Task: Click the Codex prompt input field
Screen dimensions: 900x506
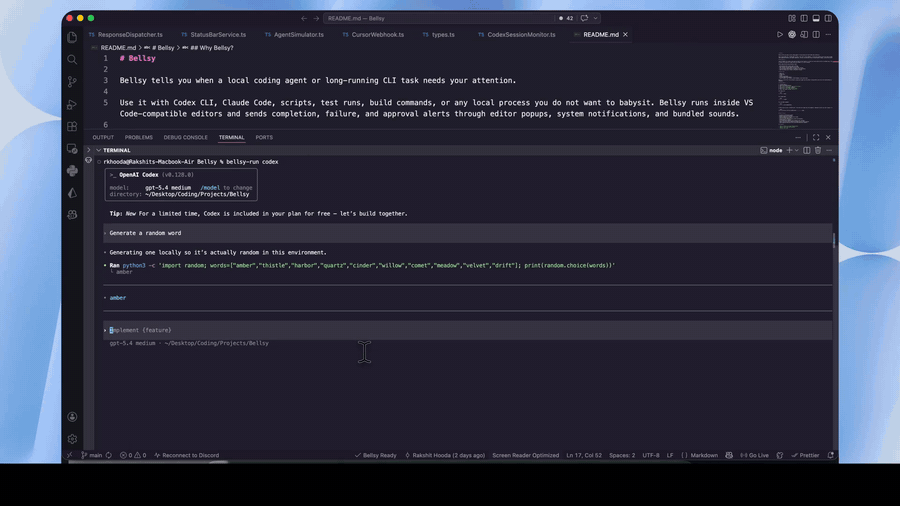Action: [x=468, y=330]
